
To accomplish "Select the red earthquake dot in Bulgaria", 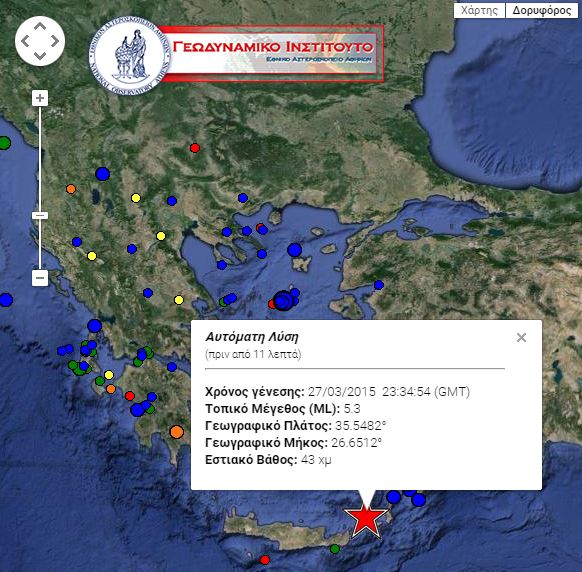I will point(195,148).
